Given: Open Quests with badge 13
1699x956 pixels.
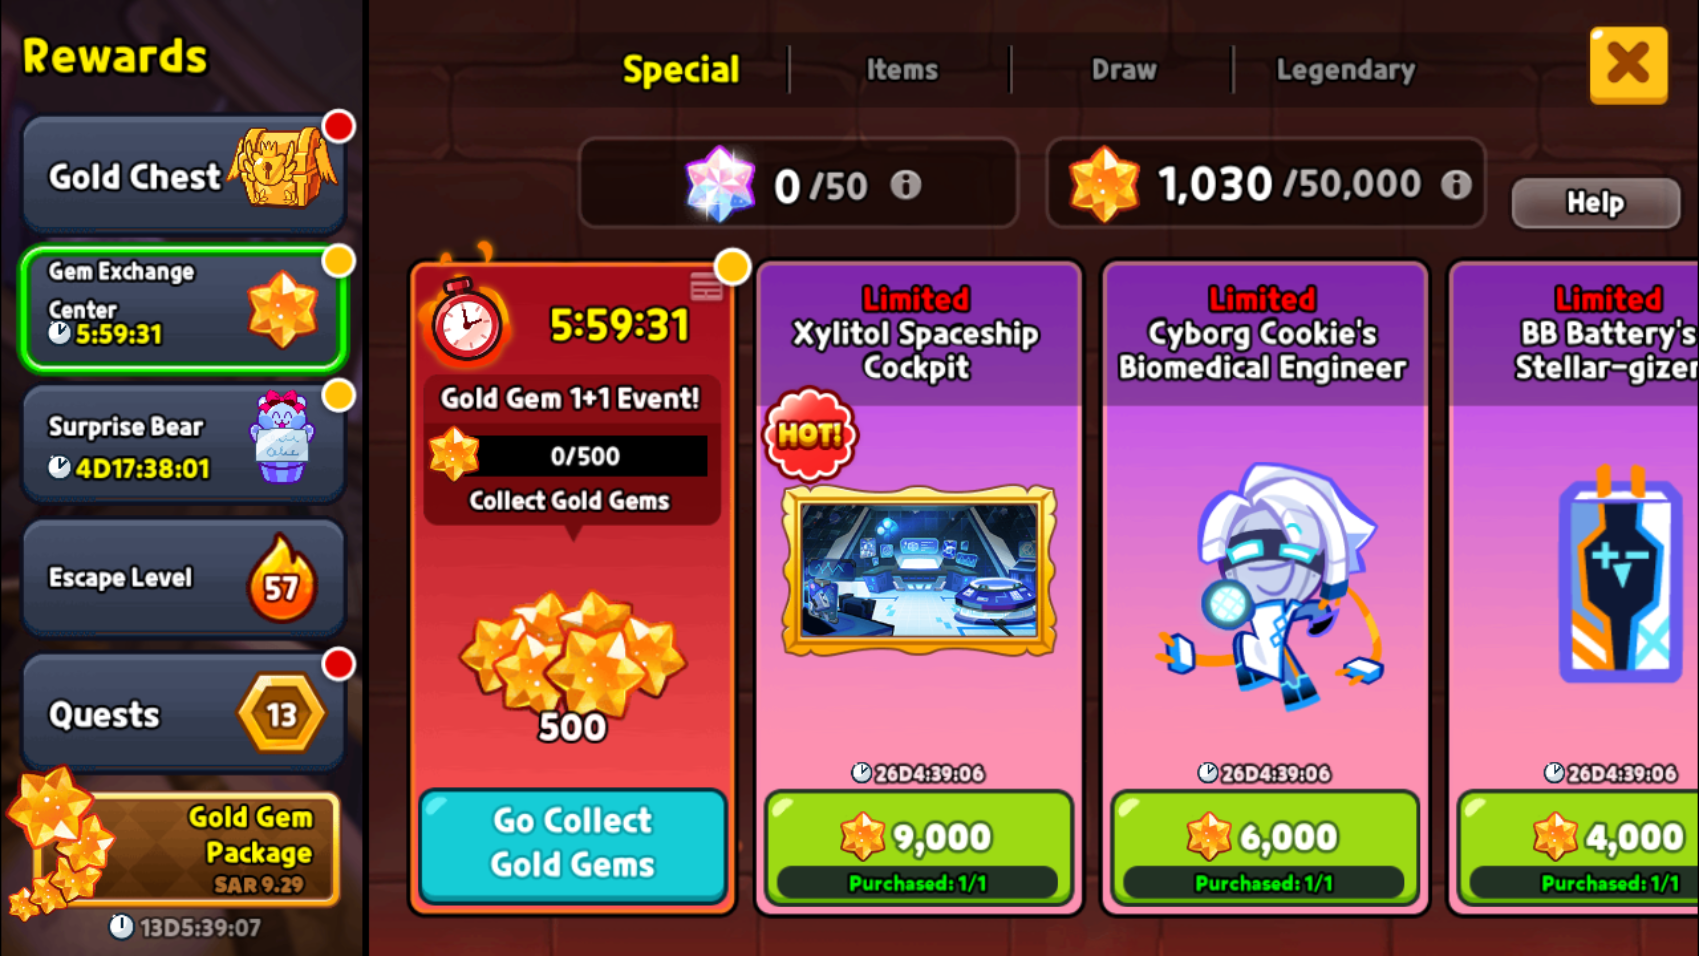Looking at the screenshot, I should (x=184, y=713).
